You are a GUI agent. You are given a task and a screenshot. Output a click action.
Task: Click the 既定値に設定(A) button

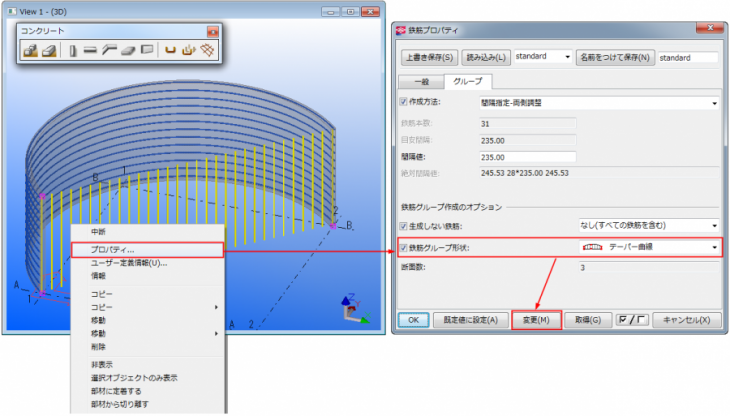(471, 320)
